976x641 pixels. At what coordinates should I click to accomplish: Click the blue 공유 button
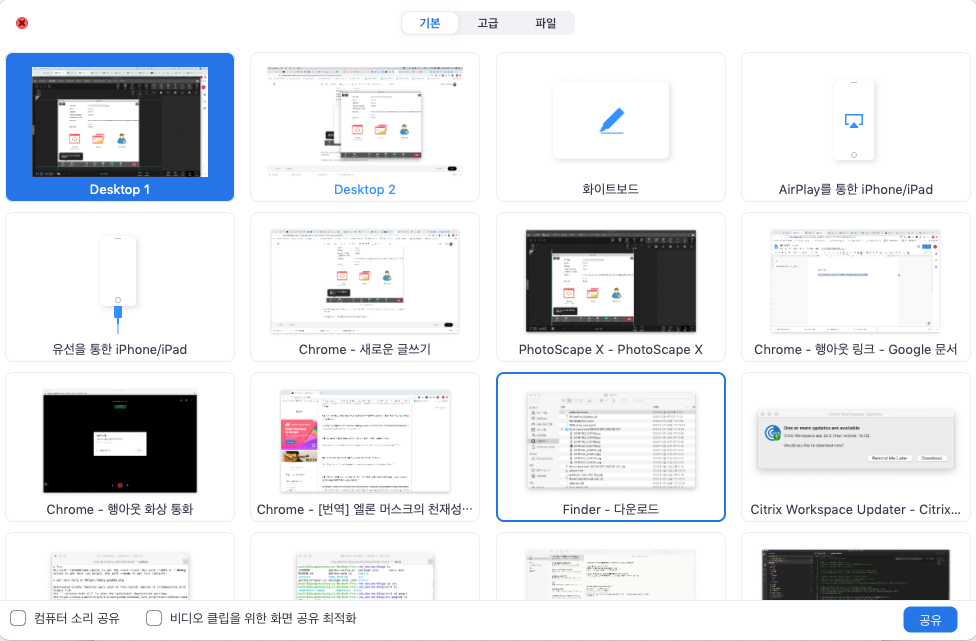point(930,620)
